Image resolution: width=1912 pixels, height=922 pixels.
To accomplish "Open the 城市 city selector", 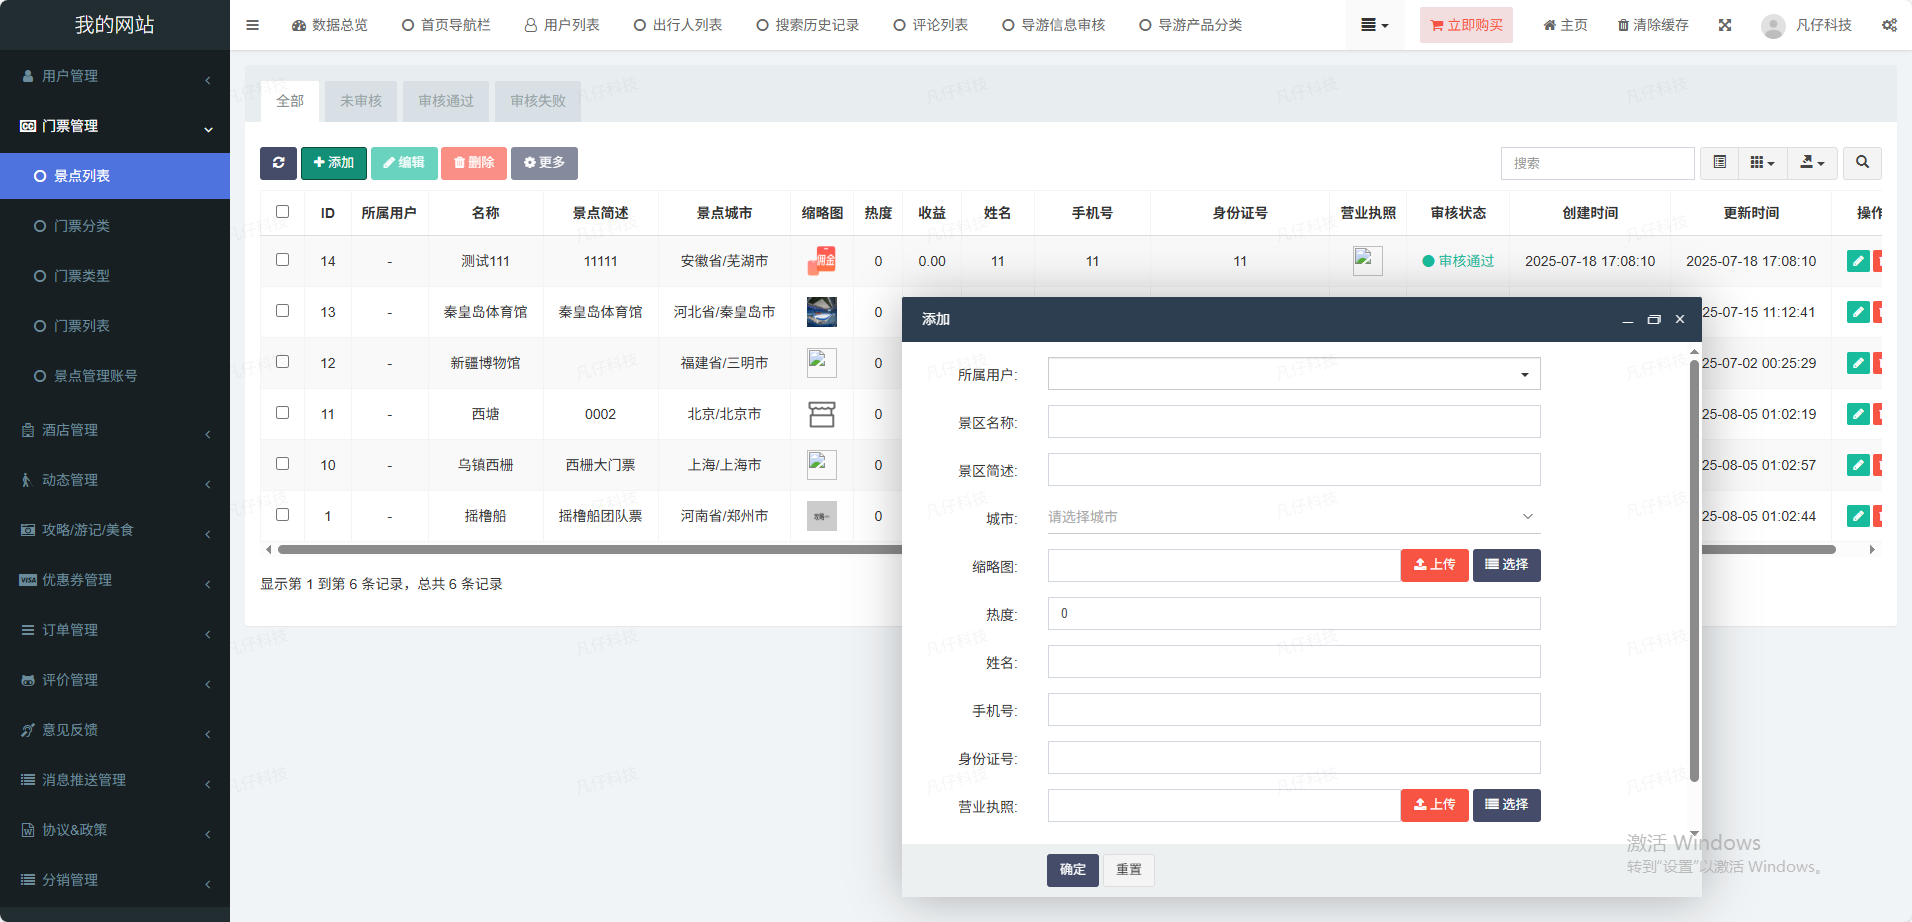I will click(1293, 517).
